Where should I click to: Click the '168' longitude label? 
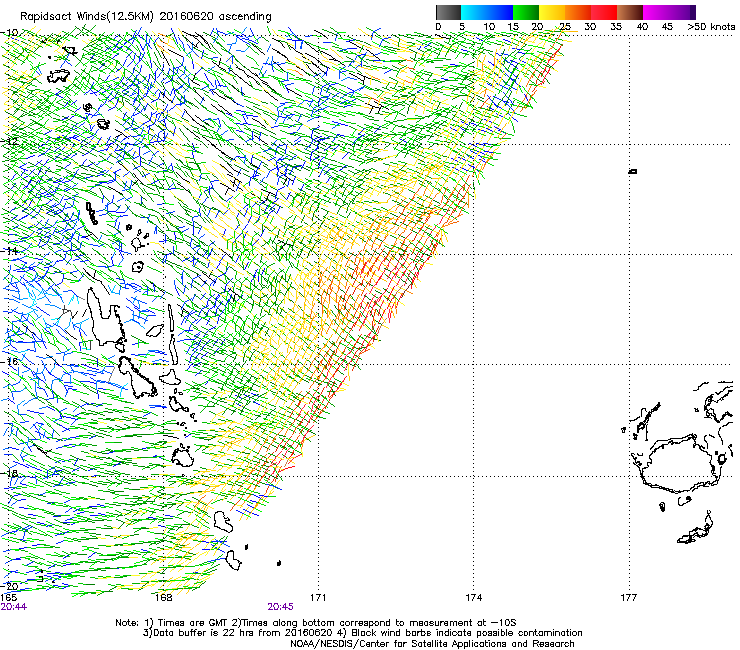[164, 598]
